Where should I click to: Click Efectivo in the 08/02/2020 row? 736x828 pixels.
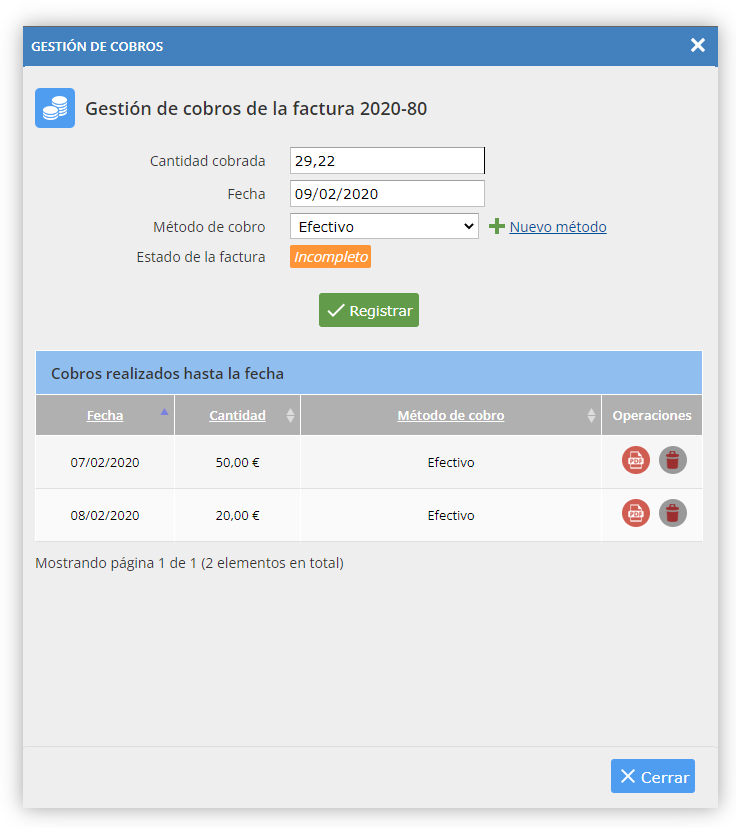451,515
